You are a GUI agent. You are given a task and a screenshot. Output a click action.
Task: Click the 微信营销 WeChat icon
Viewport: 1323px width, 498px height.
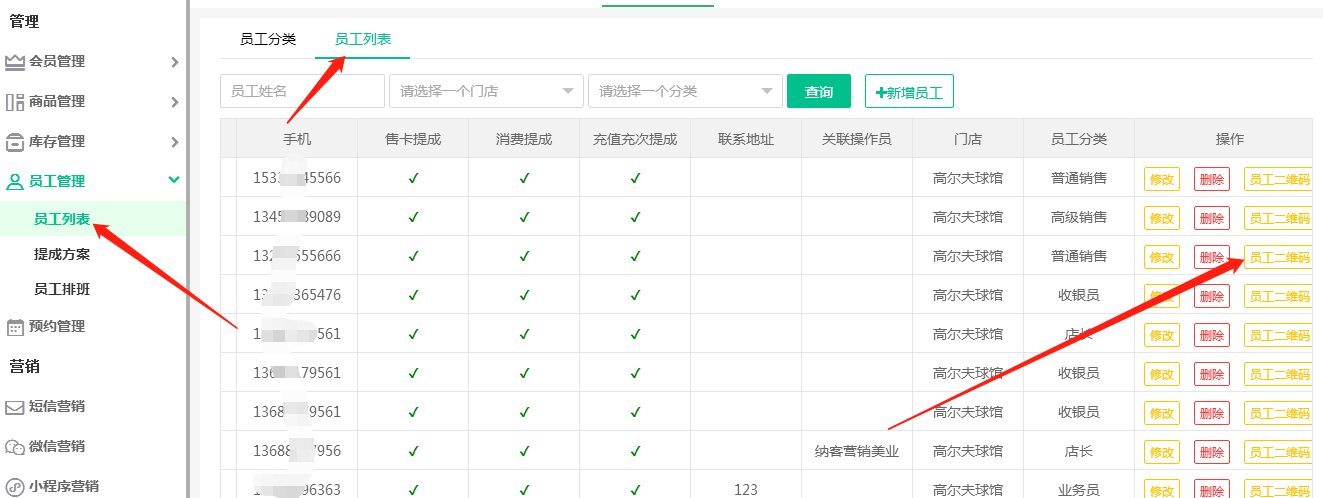(x=15, y=447)
